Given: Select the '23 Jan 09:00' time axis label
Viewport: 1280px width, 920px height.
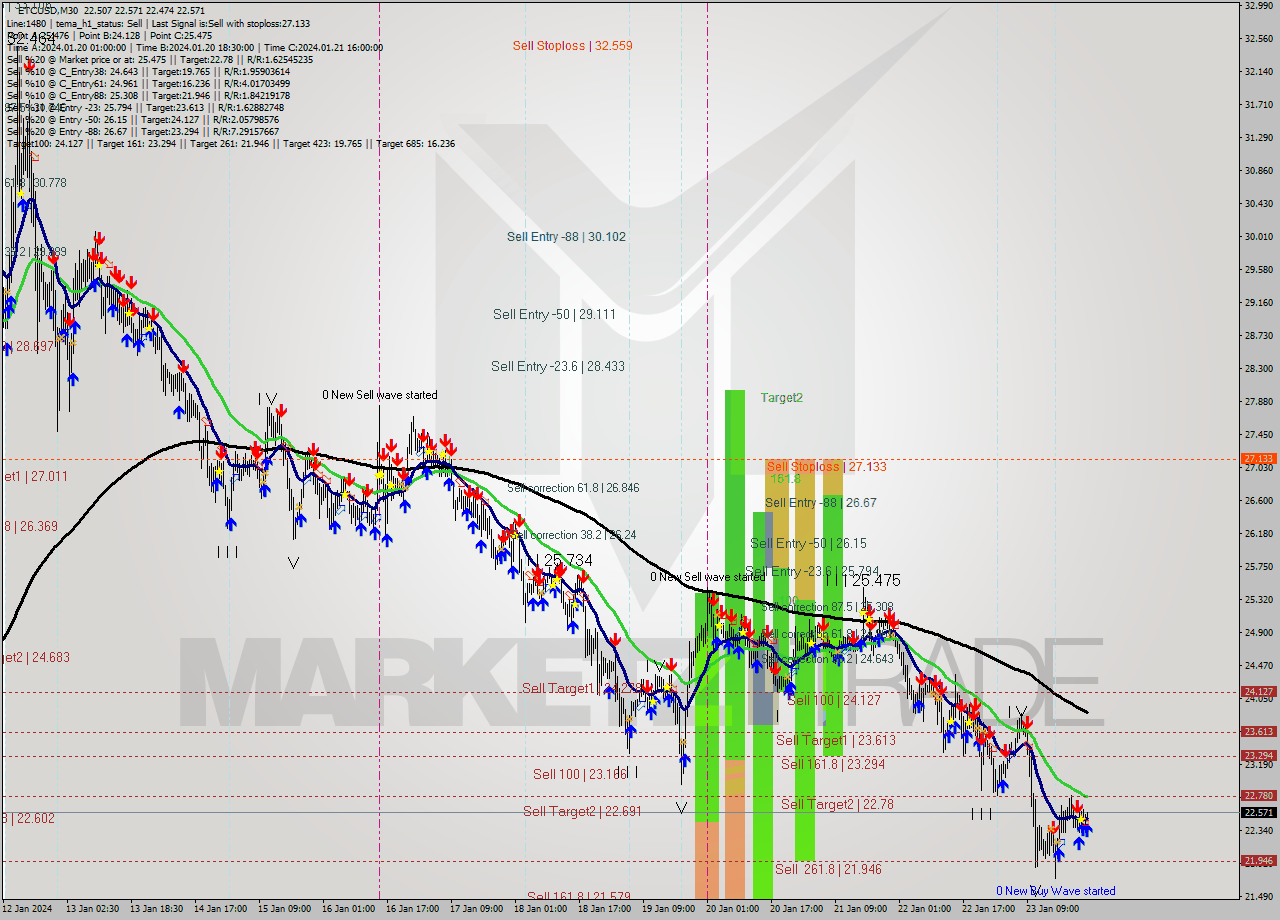Looking at the screenshot, I should [x=1051, y=910].
